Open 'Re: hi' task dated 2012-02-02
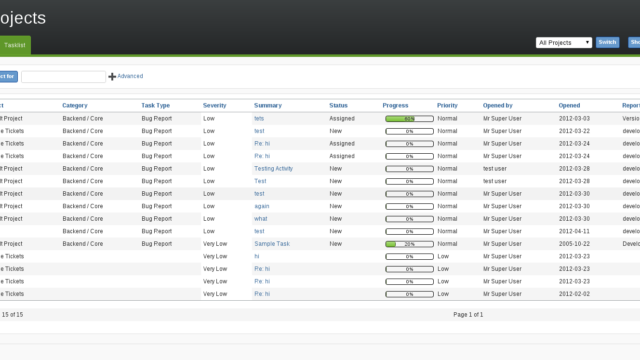This screenshot has height=360, width=640. coord(262,294)
